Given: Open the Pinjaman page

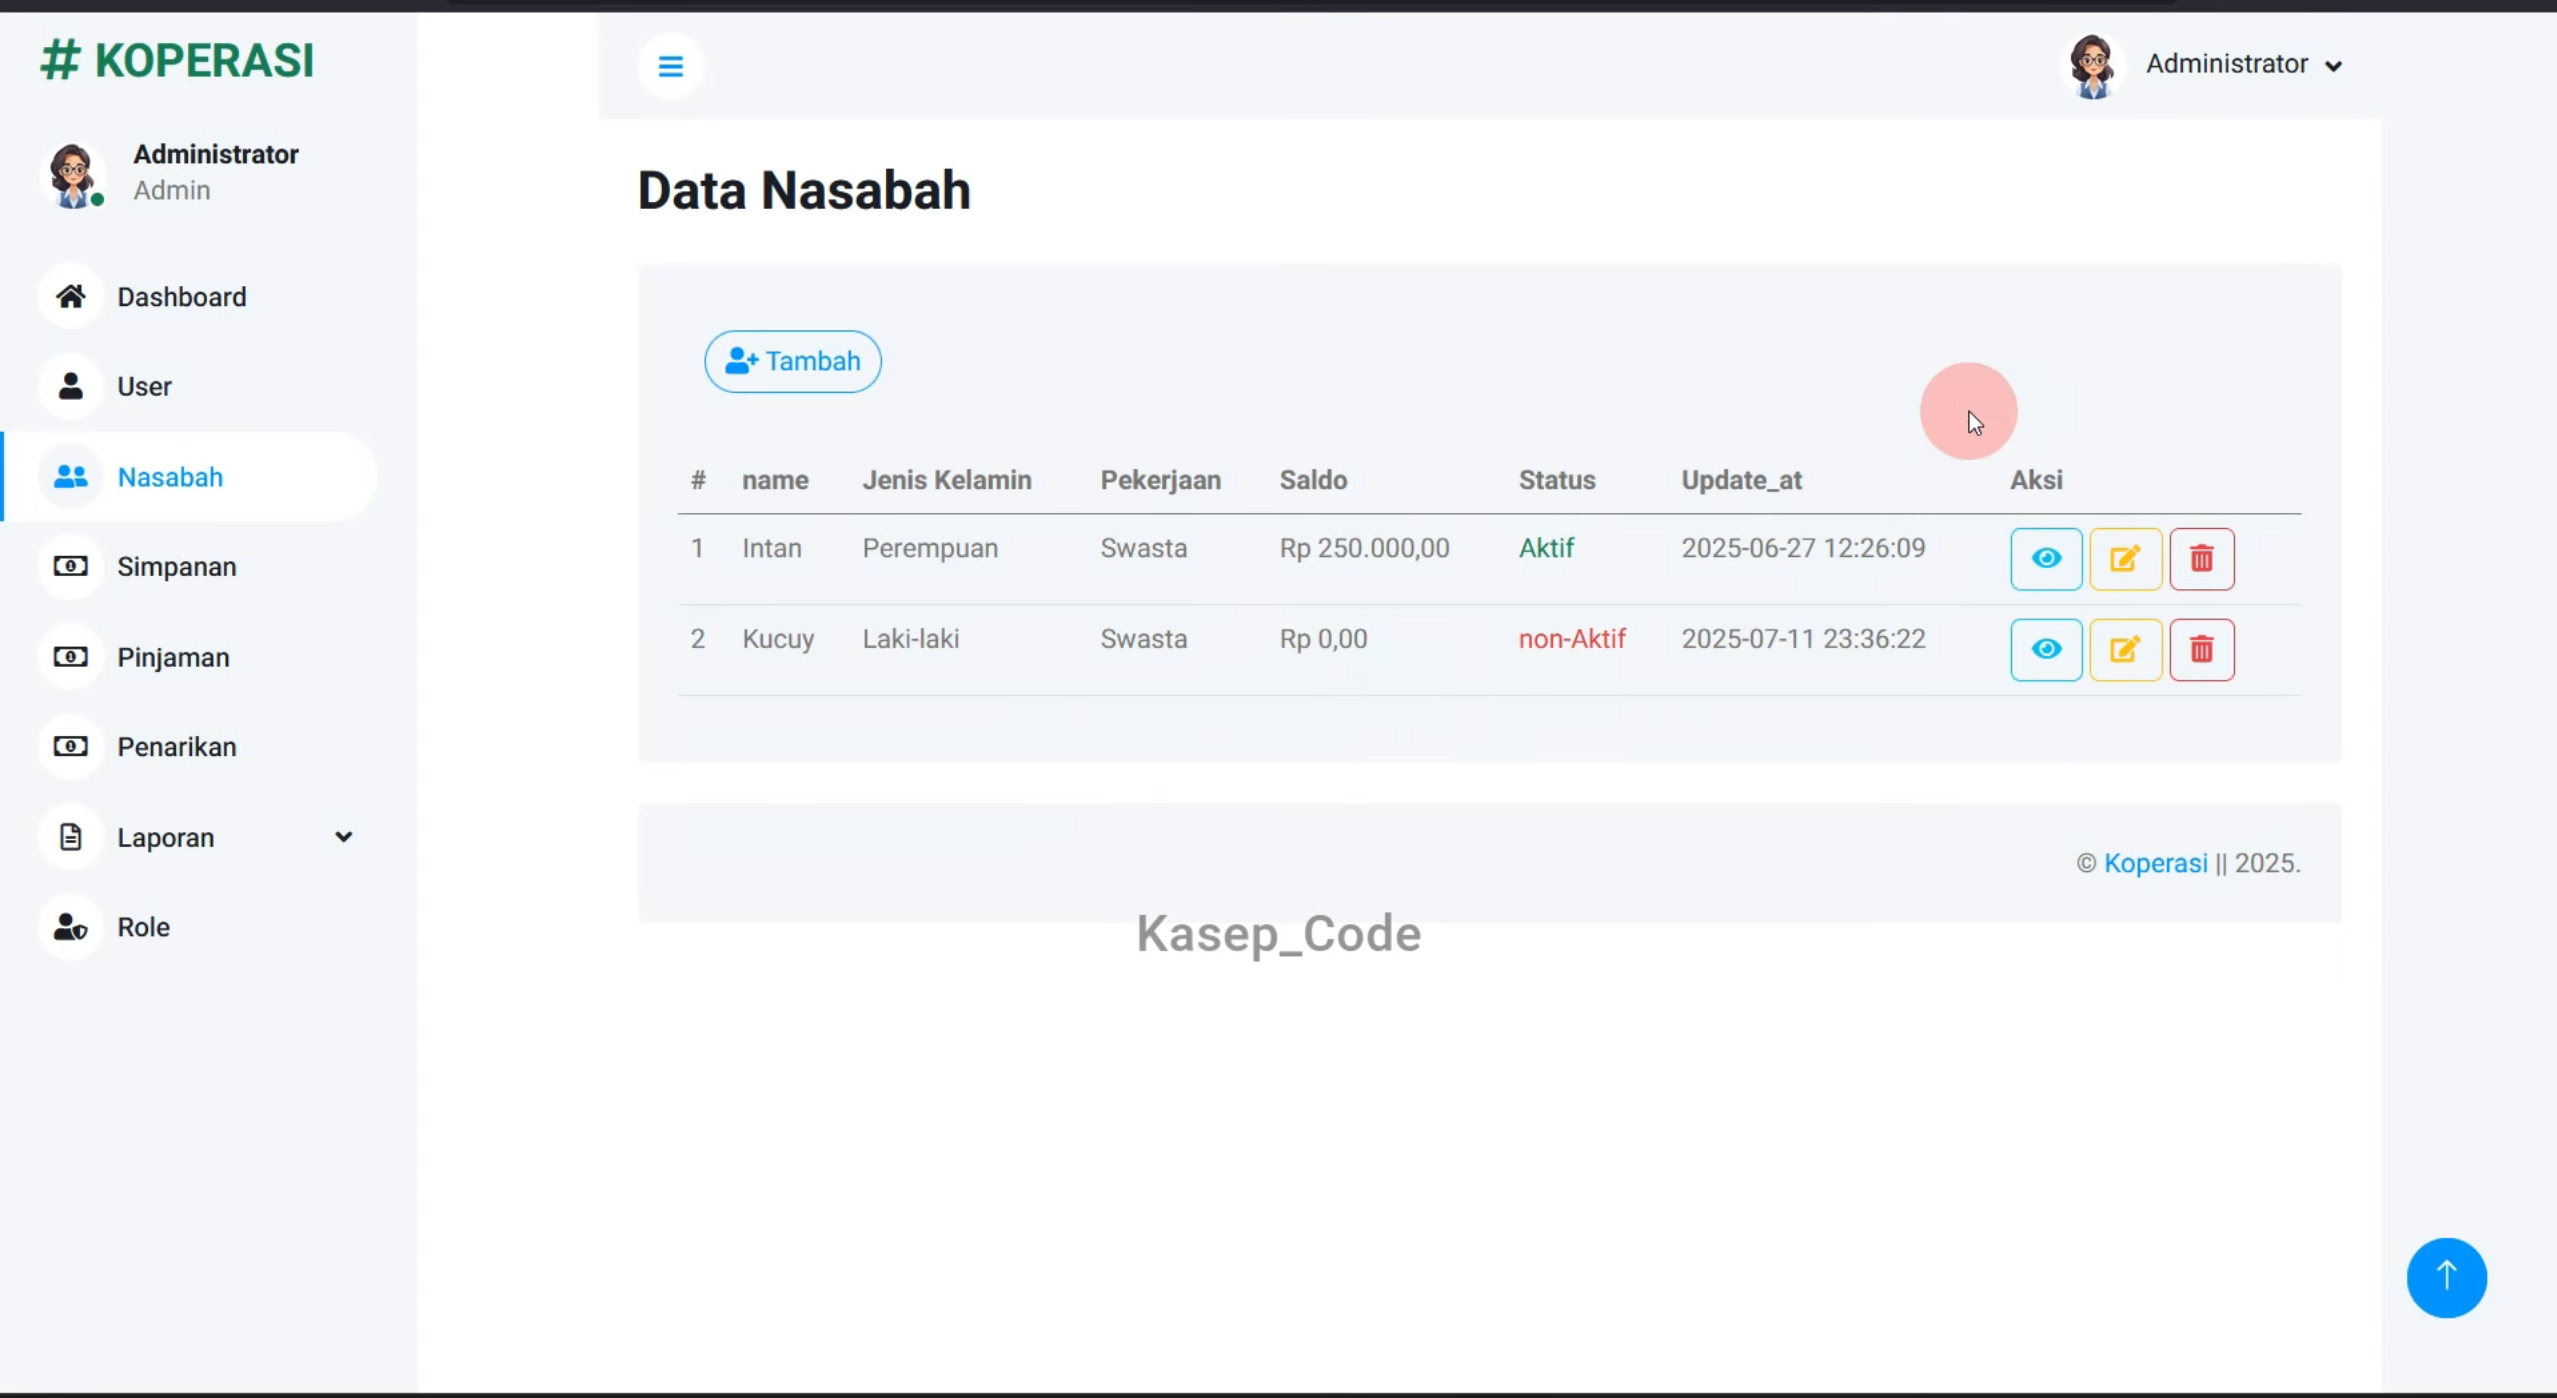Looking at the screenshot, I should pos(173,658).
